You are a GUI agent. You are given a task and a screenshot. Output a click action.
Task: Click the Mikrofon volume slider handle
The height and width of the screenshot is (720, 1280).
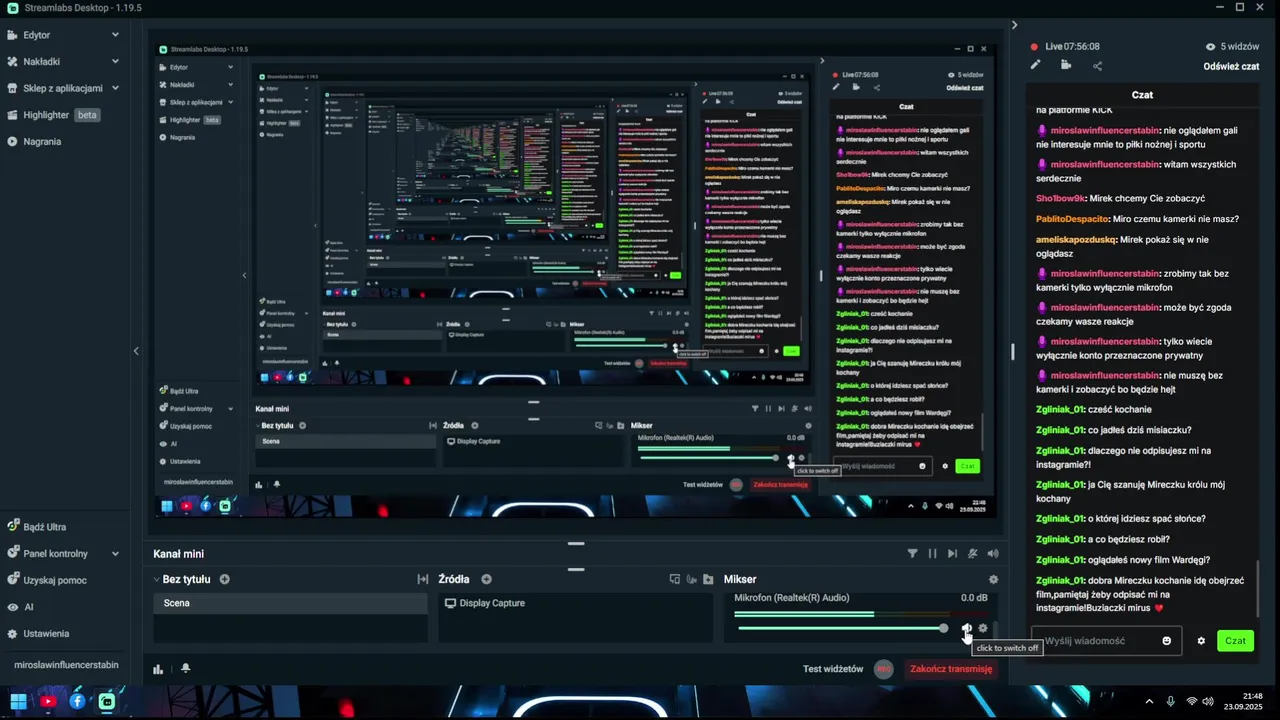(x=943, y=628)
